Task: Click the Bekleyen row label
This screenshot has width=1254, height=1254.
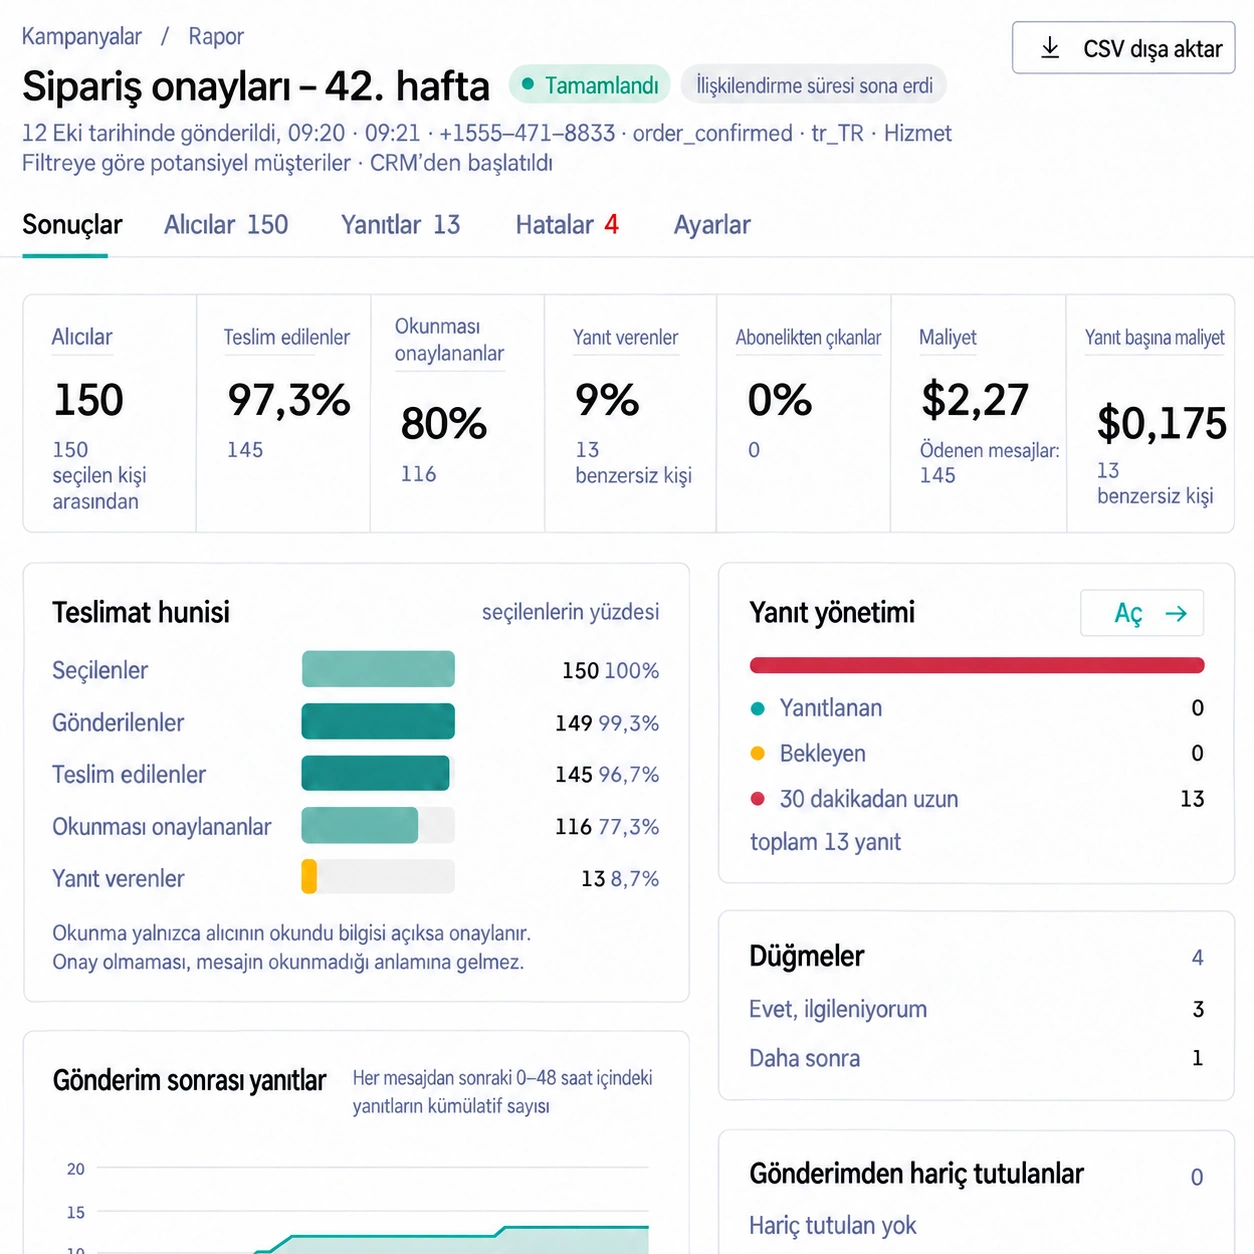Action: (822, 753)
